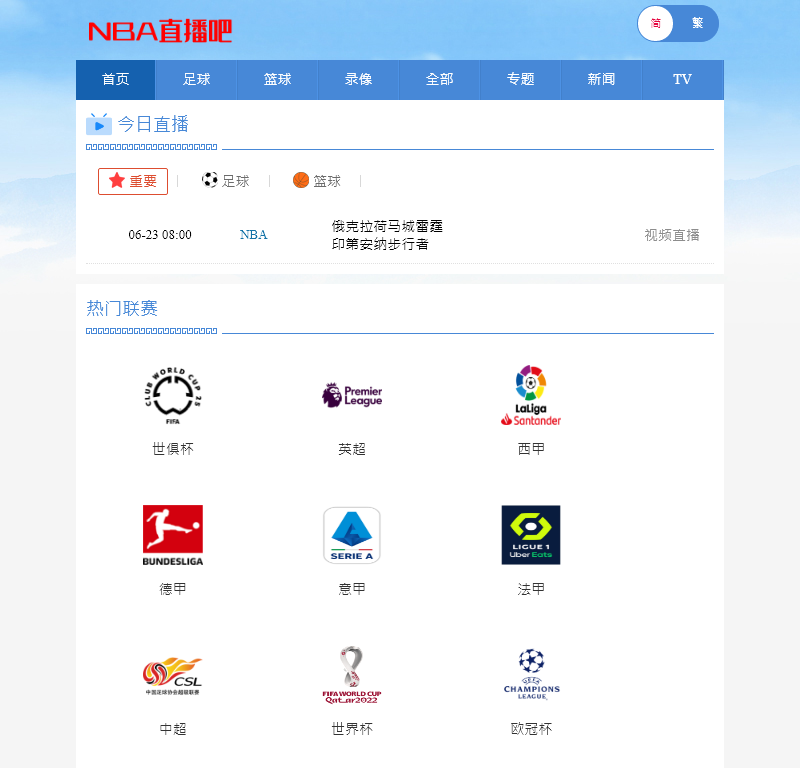
Task: Click the 欧冠杯 league label
Action: [531, 729]
